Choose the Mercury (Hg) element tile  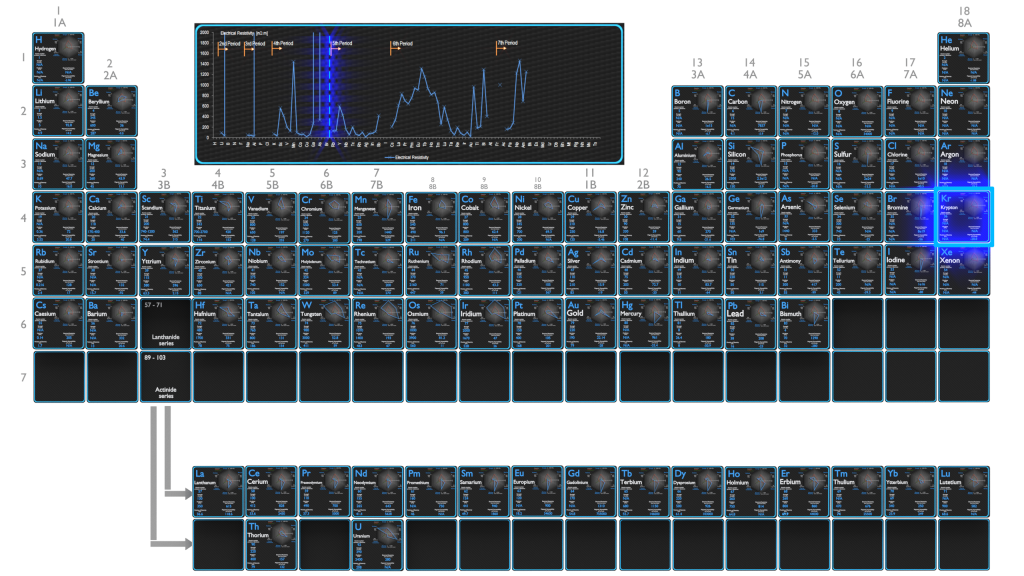coord(644,323)
